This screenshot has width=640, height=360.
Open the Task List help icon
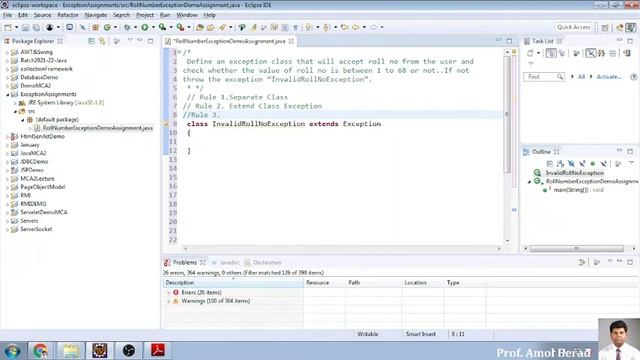[633, 77]
